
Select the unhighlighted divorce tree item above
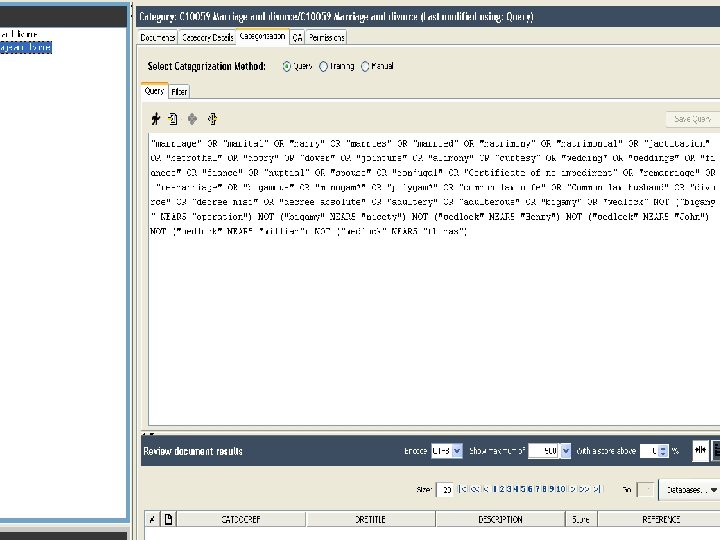coord(19,34)
